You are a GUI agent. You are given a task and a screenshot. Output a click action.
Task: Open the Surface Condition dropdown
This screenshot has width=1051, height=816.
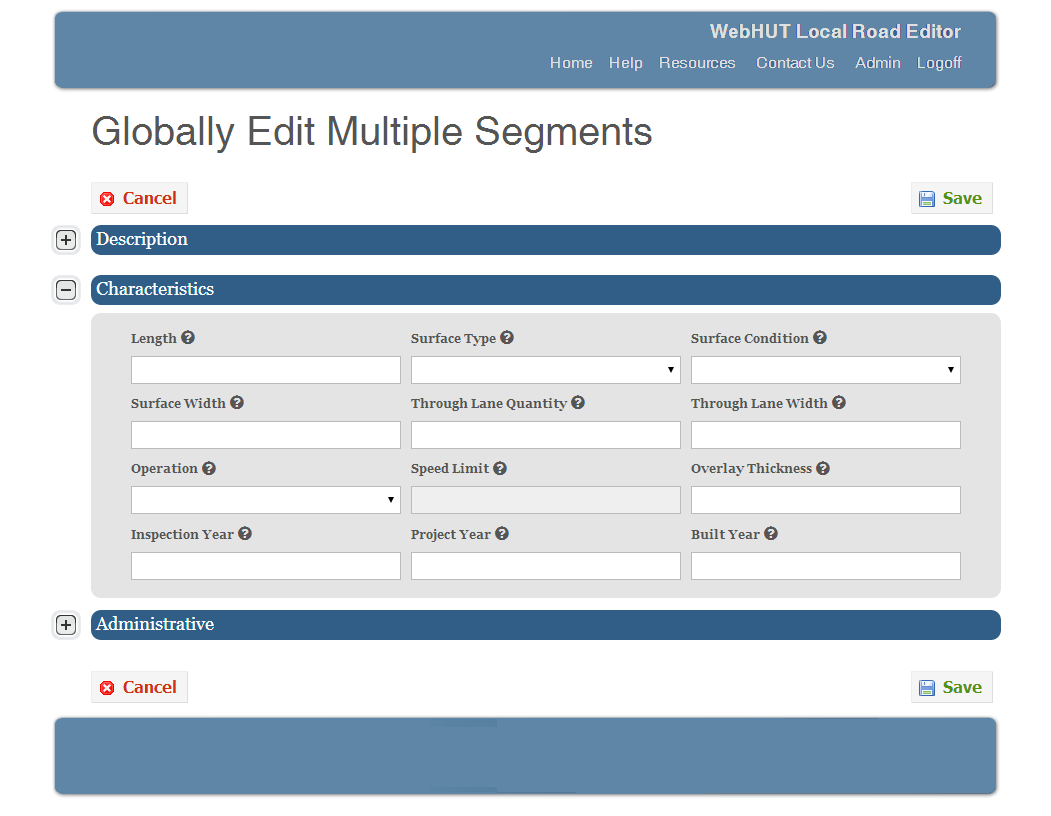(x=826, y=370)
